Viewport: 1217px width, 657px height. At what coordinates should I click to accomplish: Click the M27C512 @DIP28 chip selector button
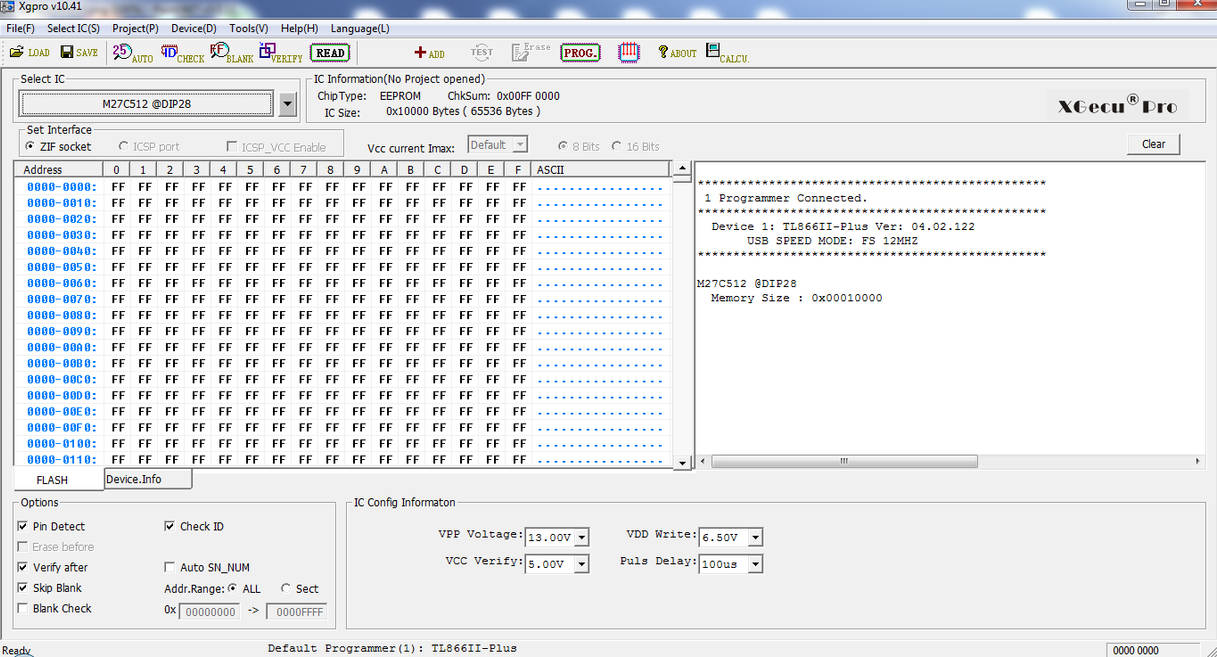[x=146, y=104]
